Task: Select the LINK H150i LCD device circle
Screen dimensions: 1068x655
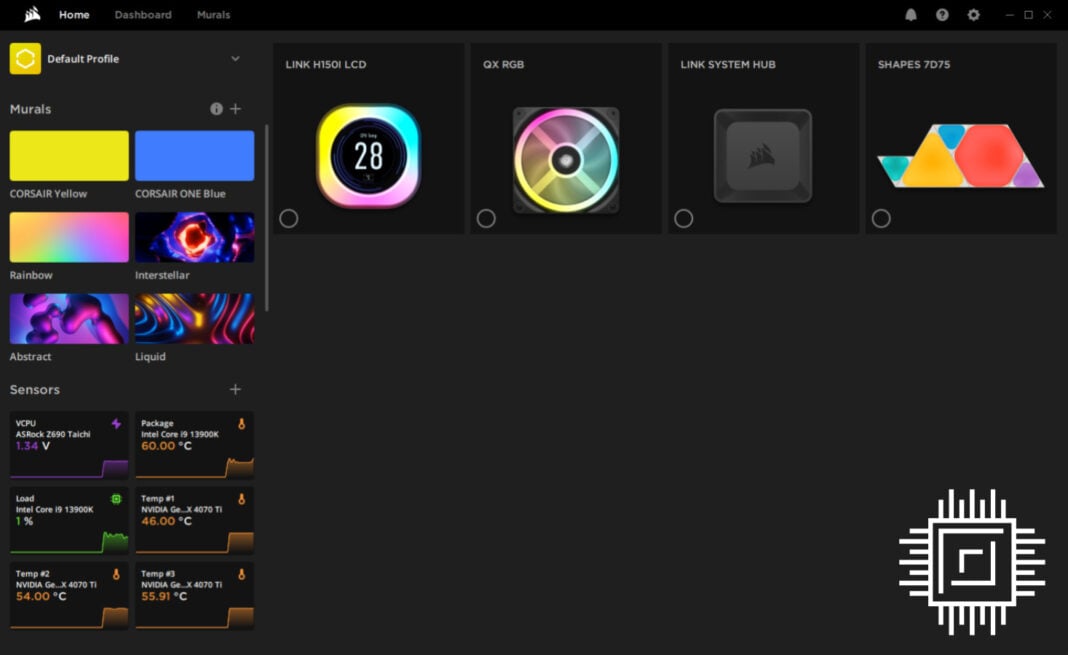Action: pos(289,218)
